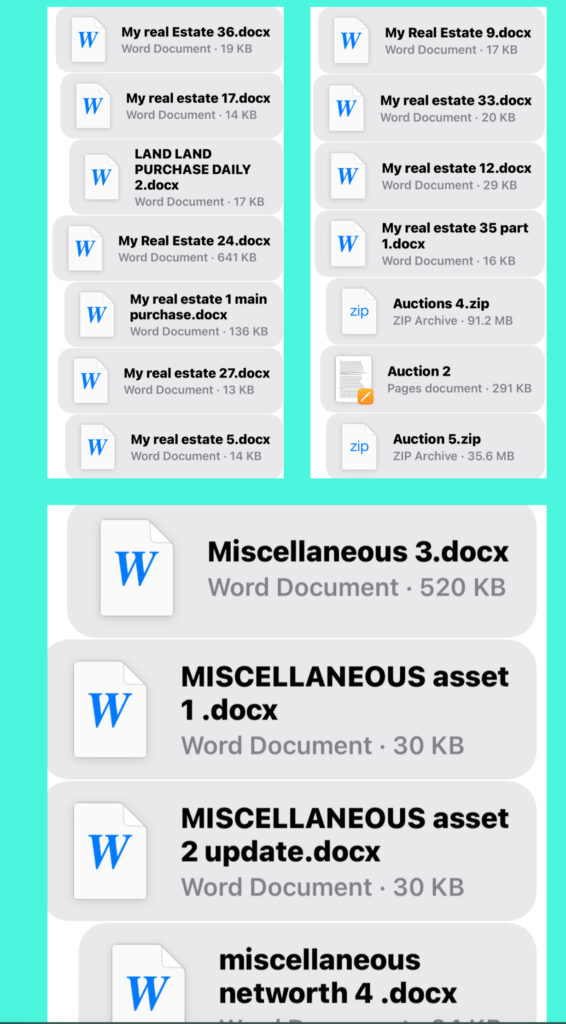Screen dimensions: 566x1024
Task: Open file My real estate 17.docx
Action: pos(172,106)
